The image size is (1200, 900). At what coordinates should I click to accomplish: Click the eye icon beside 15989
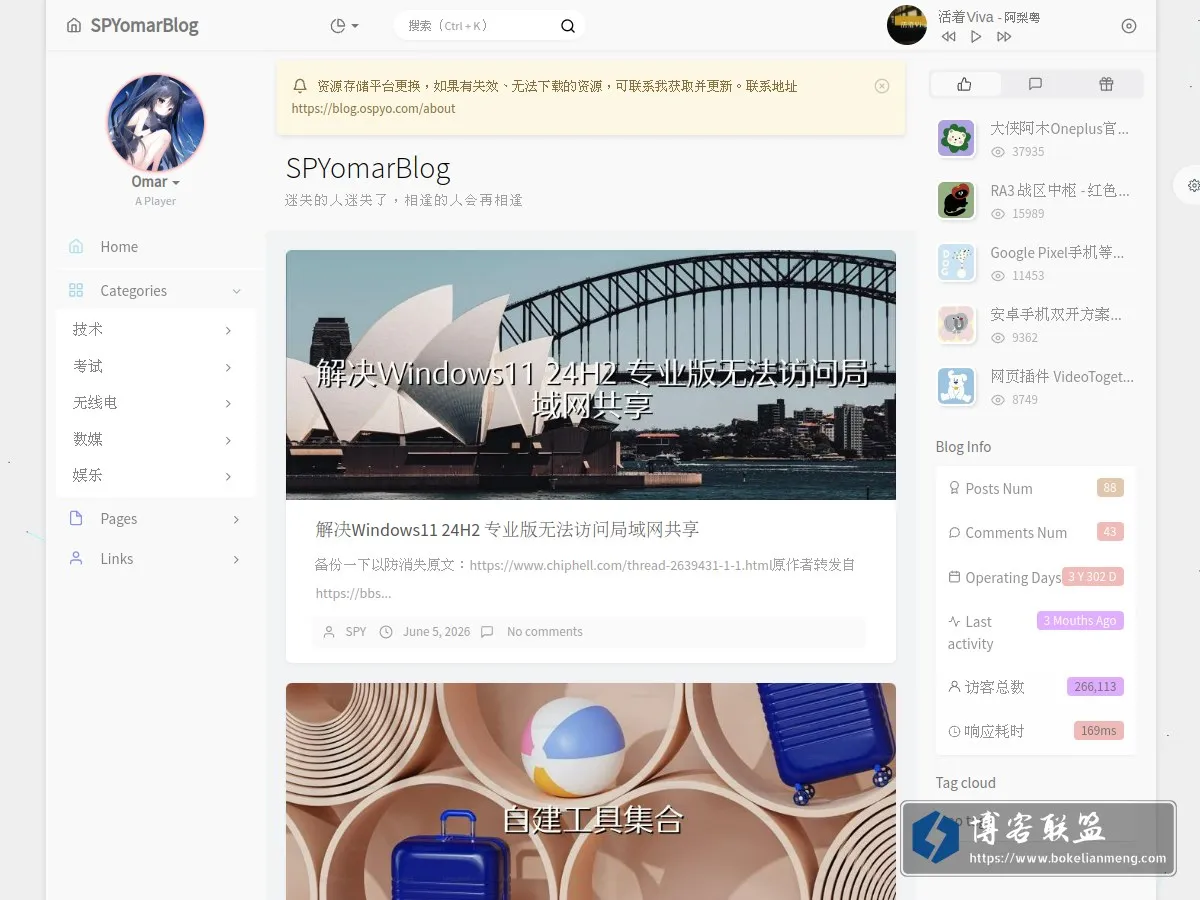coord(998,214)
